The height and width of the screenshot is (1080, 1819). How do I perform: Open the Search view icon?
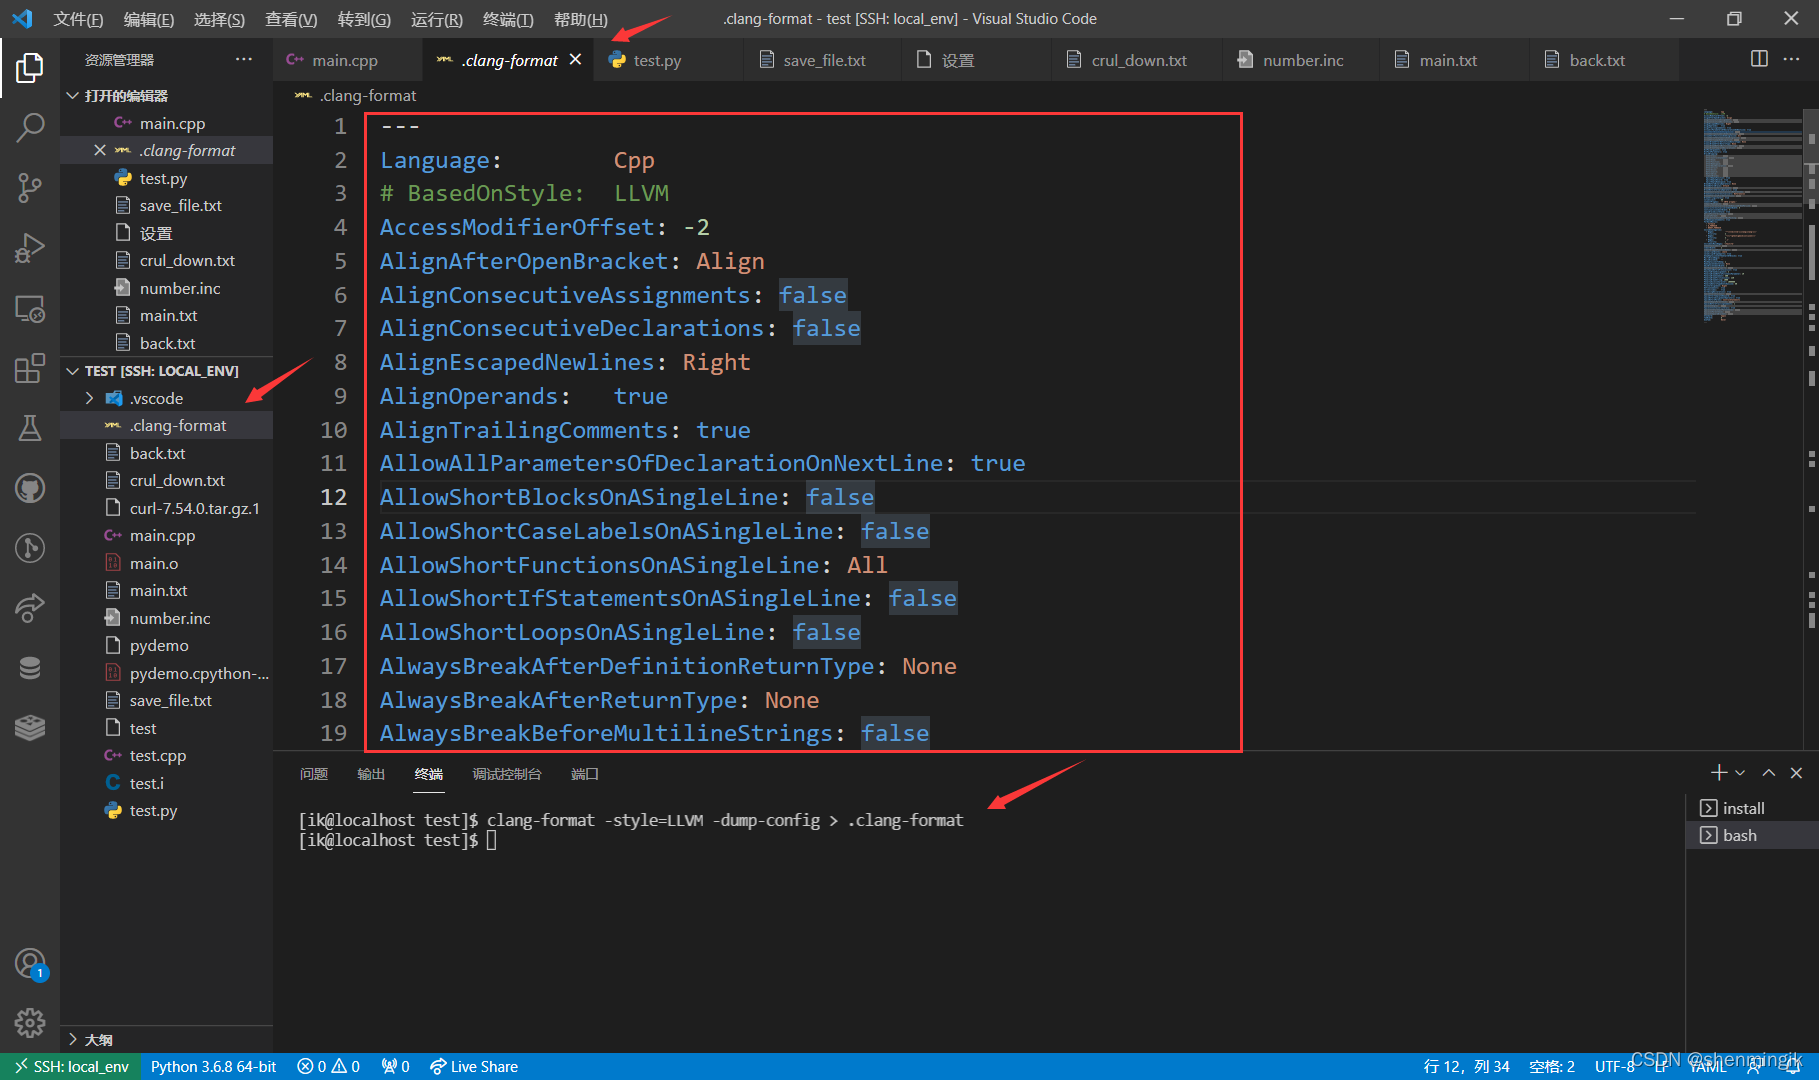(x=30, y=127)
